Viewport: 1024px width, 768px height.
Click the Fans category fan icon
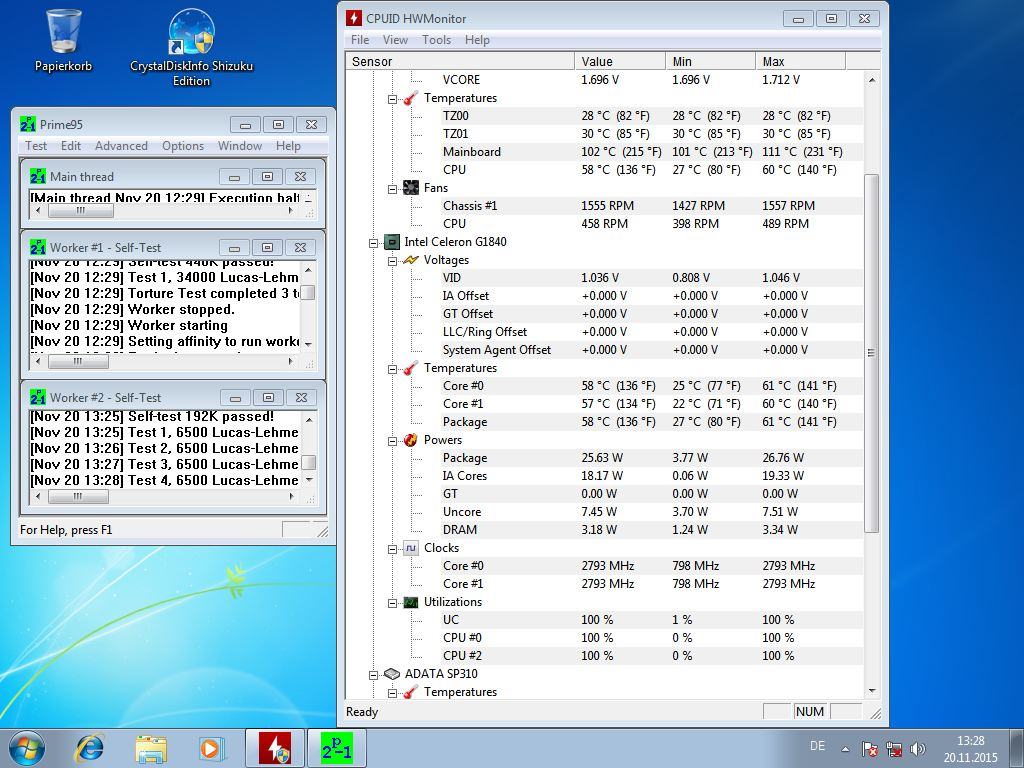coord(411,188)
